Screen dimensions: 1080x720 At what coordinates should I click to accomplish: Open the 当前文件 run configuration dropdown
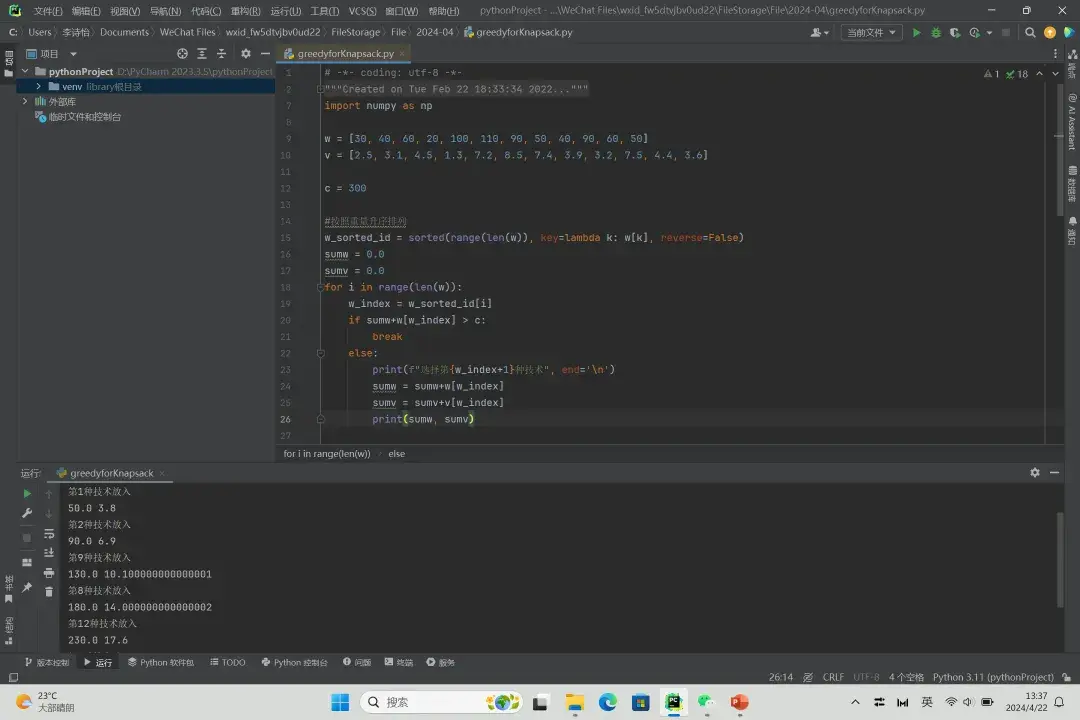click(x=871, y=32)
